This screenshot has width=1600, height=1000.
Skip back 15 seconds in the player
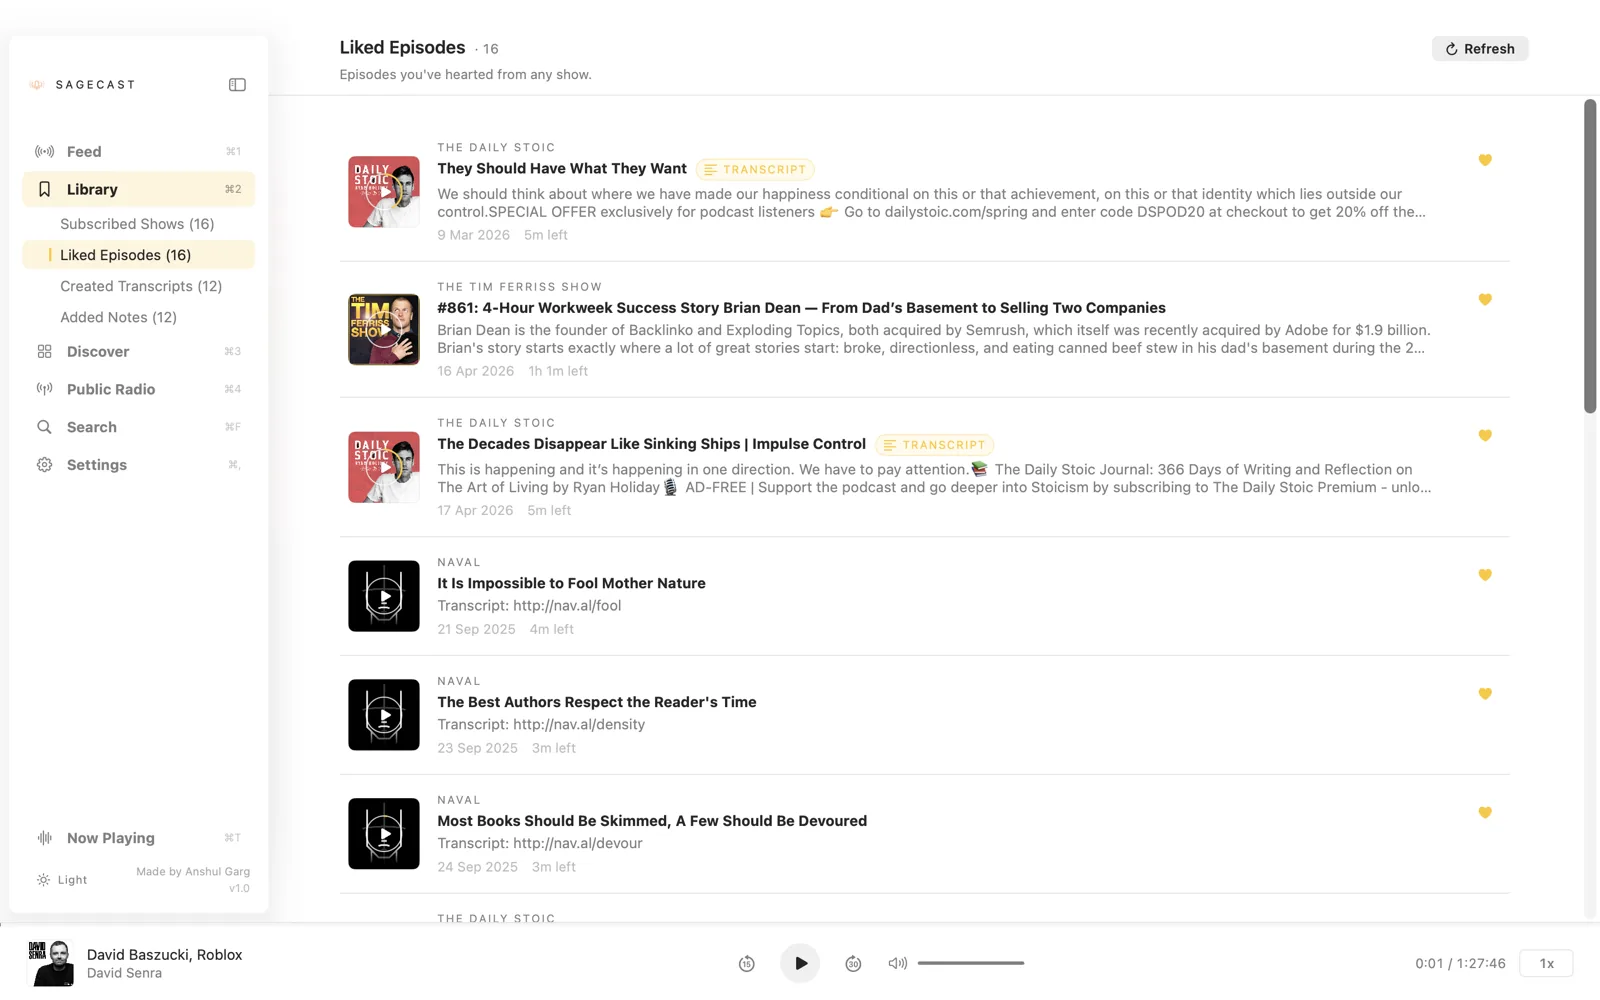pos(746,963)
